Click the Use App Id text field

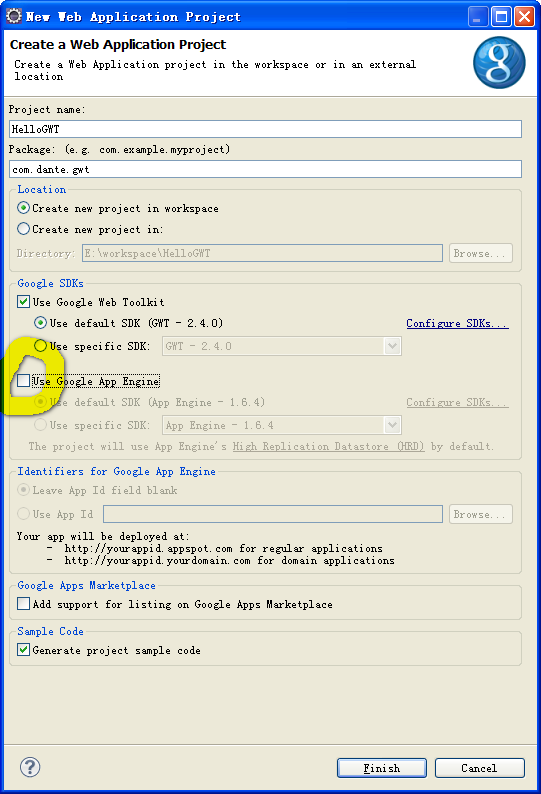pos(273,514)
